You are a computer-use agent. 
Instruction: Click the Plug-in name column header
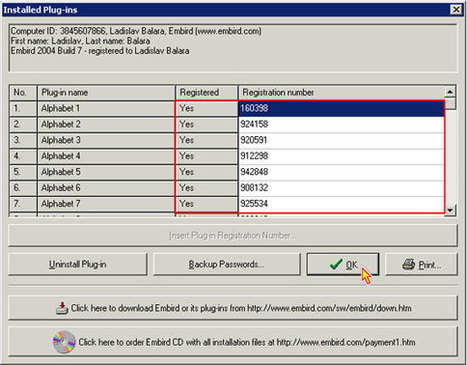106,92
